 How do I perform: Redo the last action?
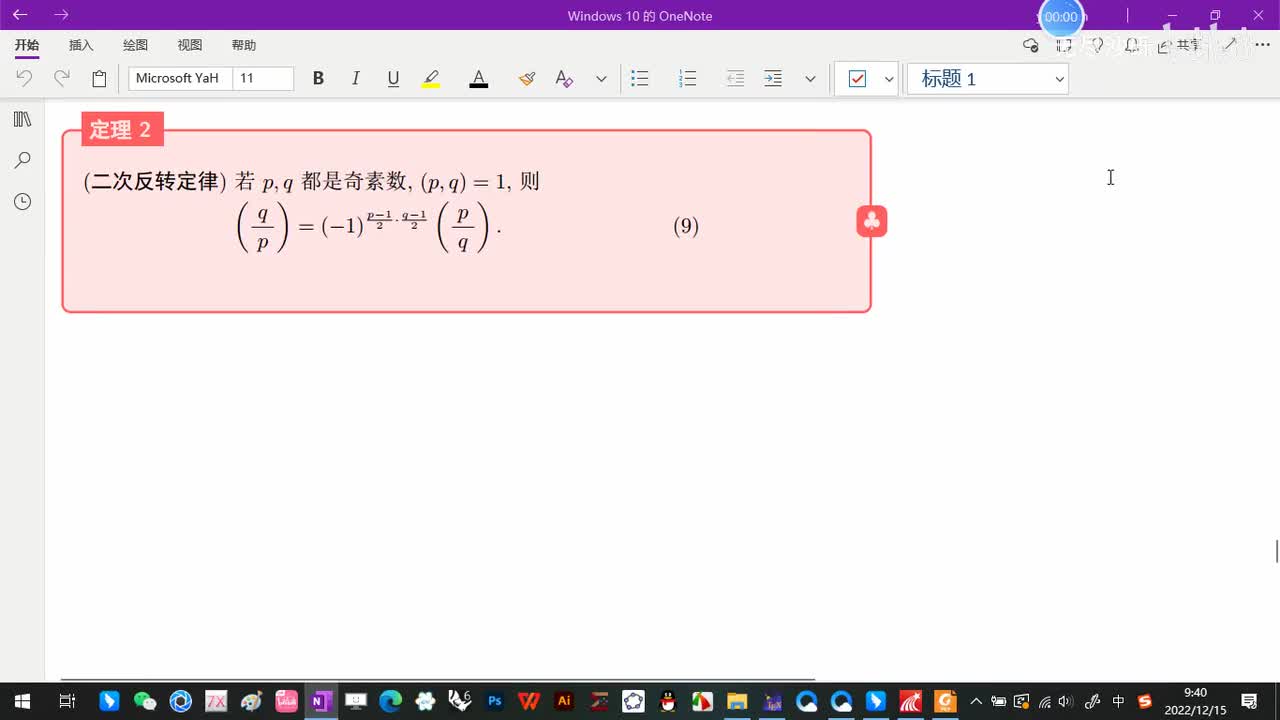click(62, 78)
